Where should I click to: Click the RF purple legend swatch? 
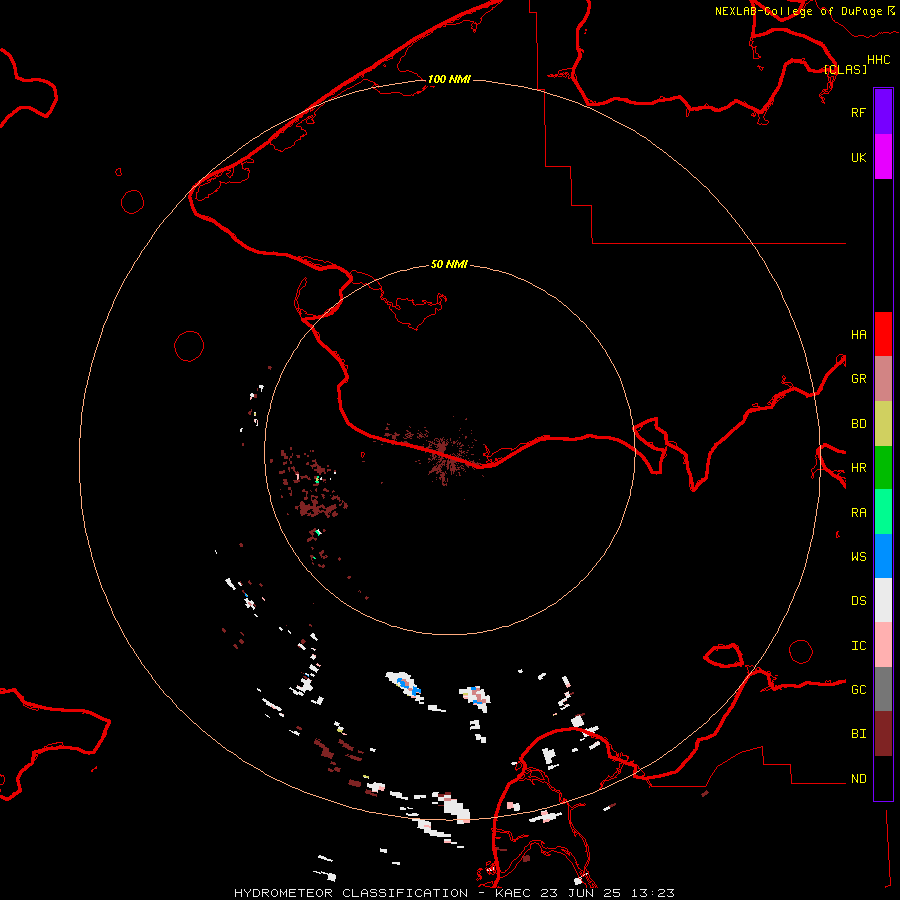coord(883,112)
